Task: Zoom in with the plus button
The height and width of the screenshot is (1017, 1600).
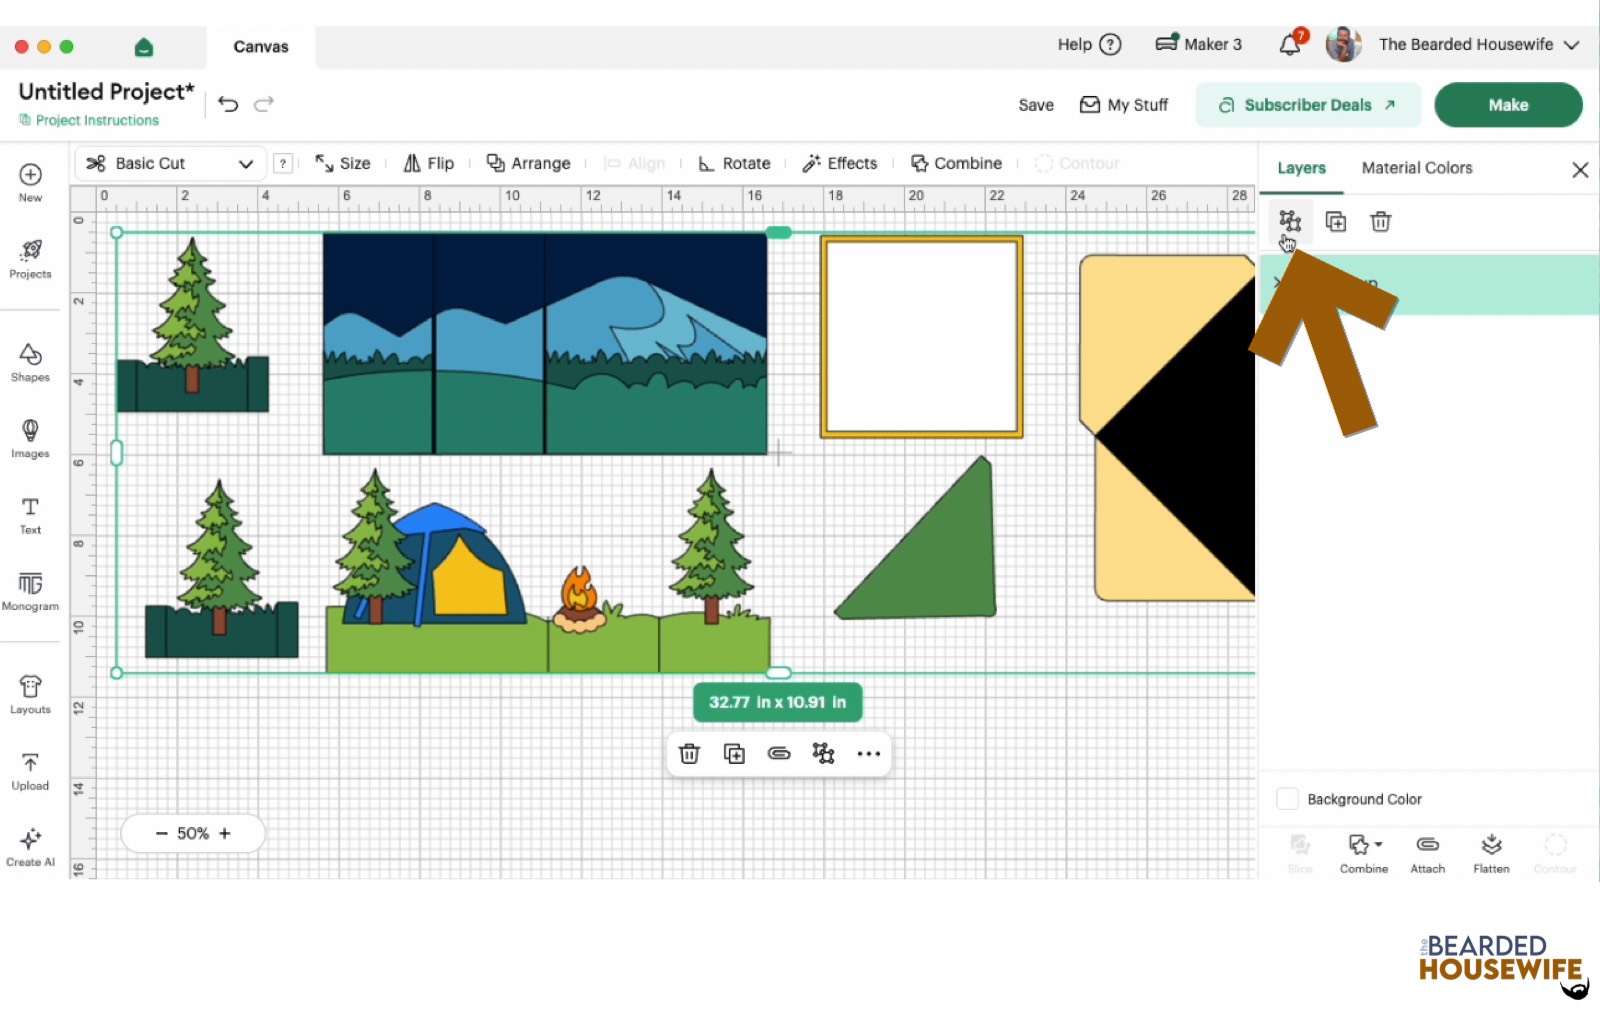Action: click(225, 833)
